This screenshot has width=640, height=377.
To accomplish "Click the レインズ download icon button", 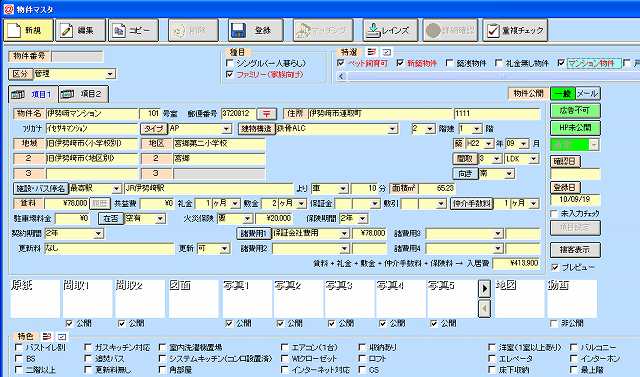I will coord(390,30).
